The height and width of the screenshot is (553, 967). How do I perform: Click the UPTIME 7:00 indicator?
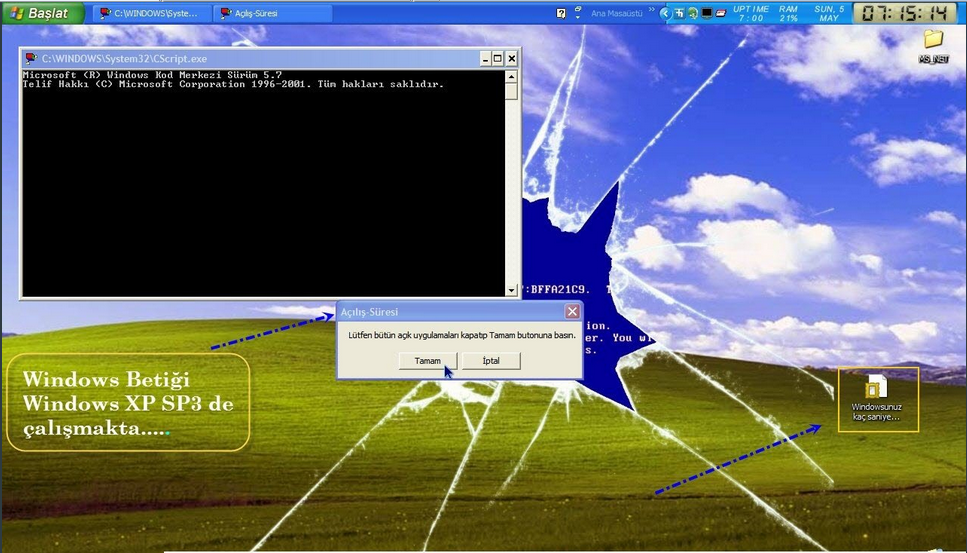[751, 14]
